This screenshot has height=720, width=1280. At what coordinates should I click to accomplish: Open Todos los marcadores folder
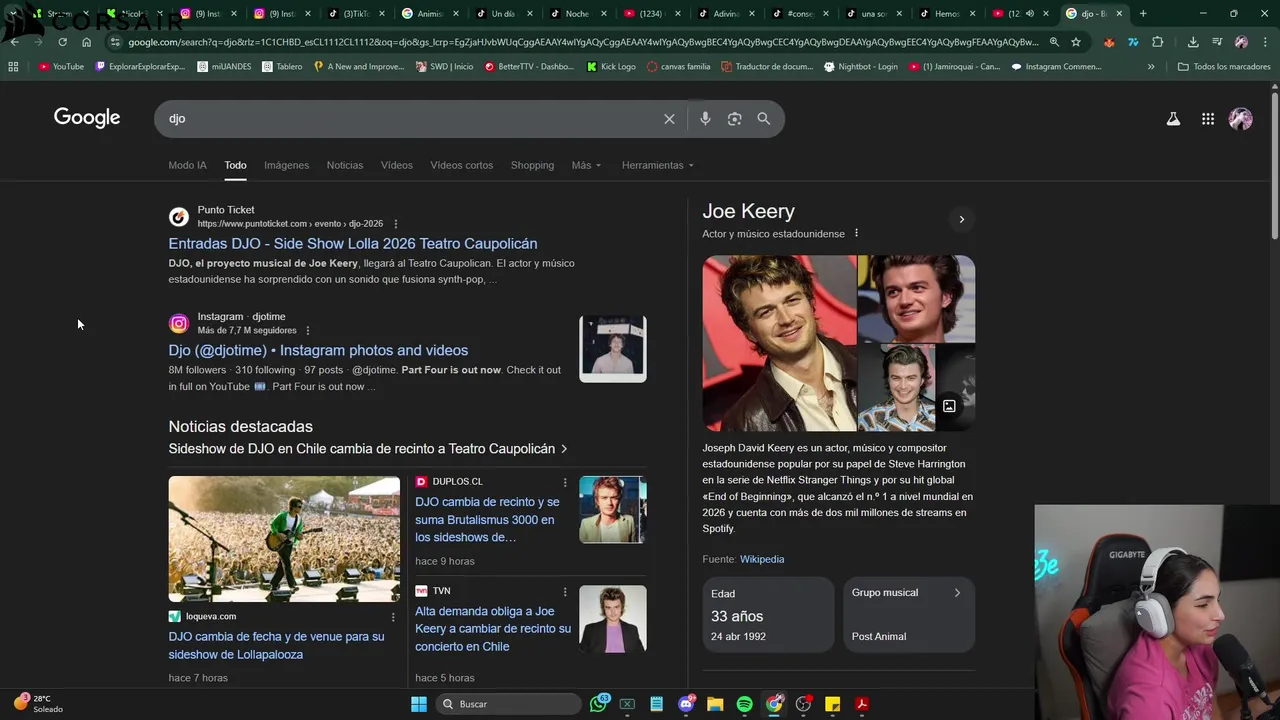pyautogui.click(x=1224, y=67)
